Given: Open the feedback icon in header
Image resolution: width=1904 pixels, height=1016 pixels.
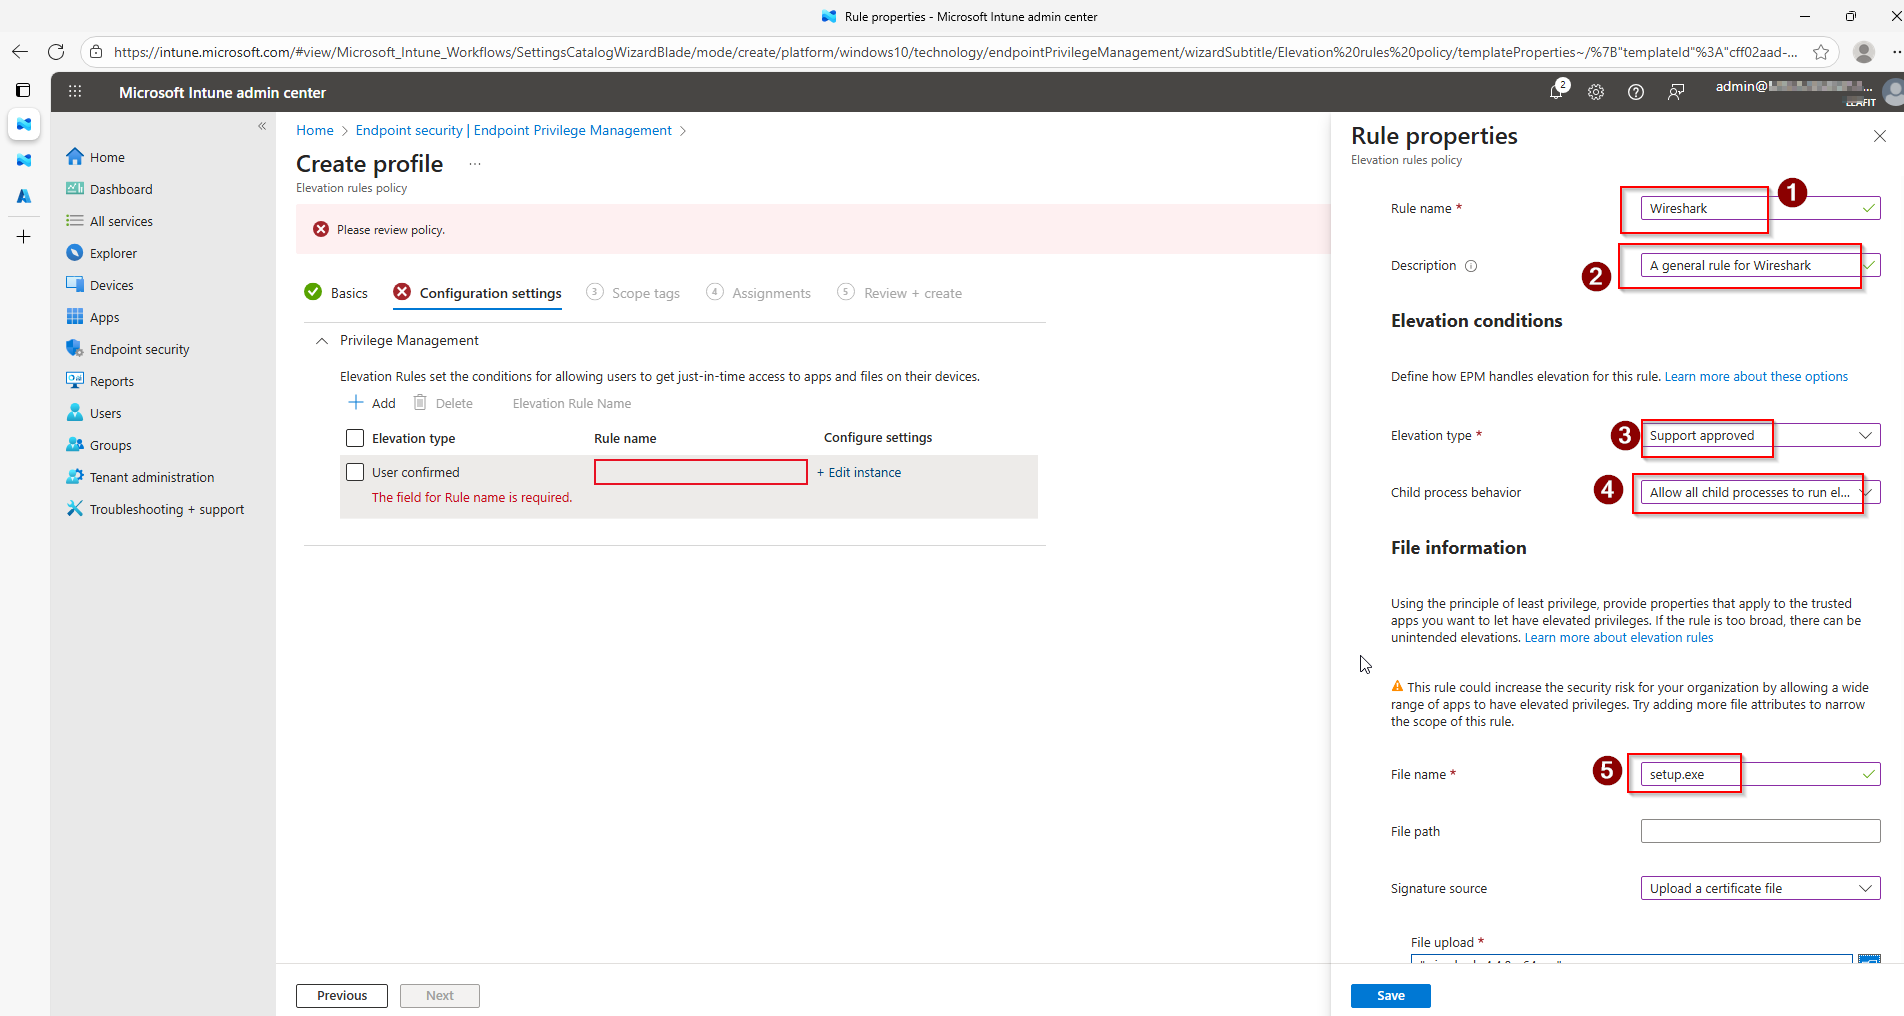Looking at the screenshot, I should tap(1676, 92).
